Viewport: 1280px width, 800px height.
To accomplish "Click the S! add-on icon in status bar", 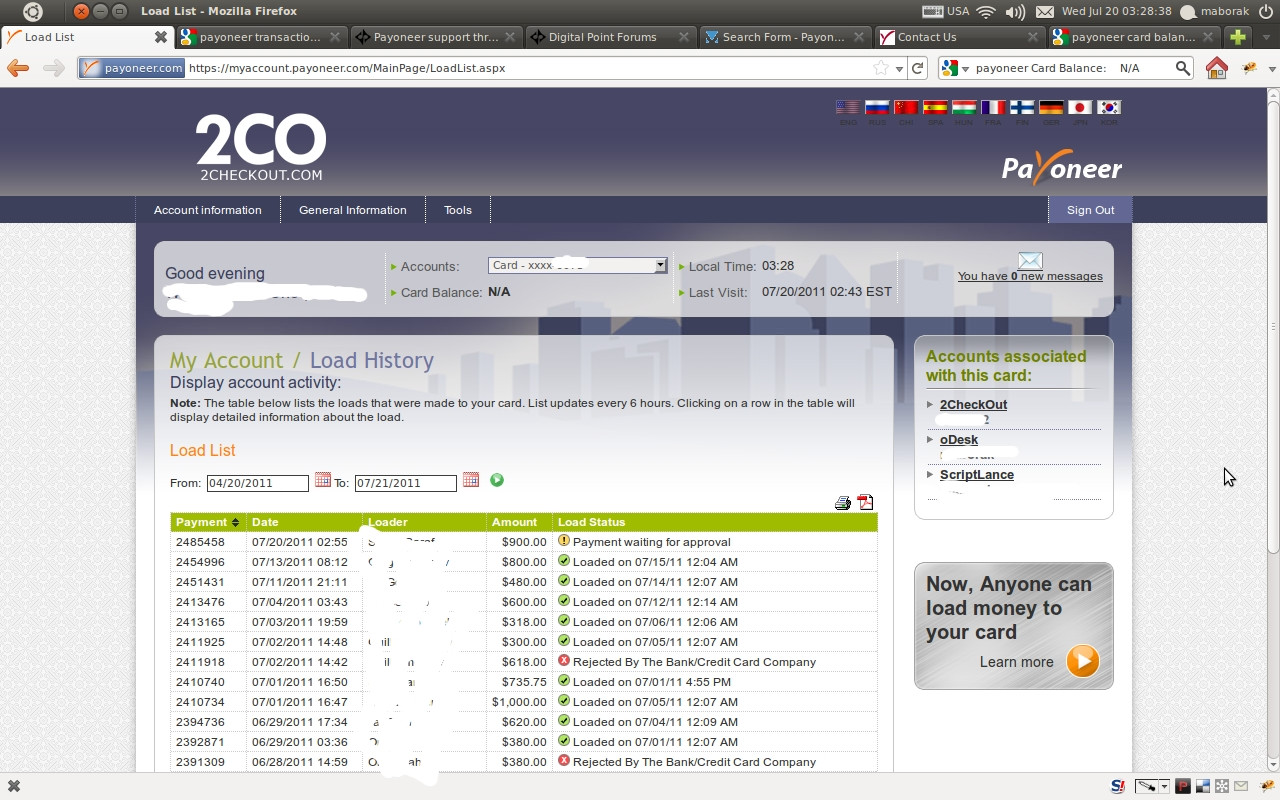I will click(x=1118, y=786).
